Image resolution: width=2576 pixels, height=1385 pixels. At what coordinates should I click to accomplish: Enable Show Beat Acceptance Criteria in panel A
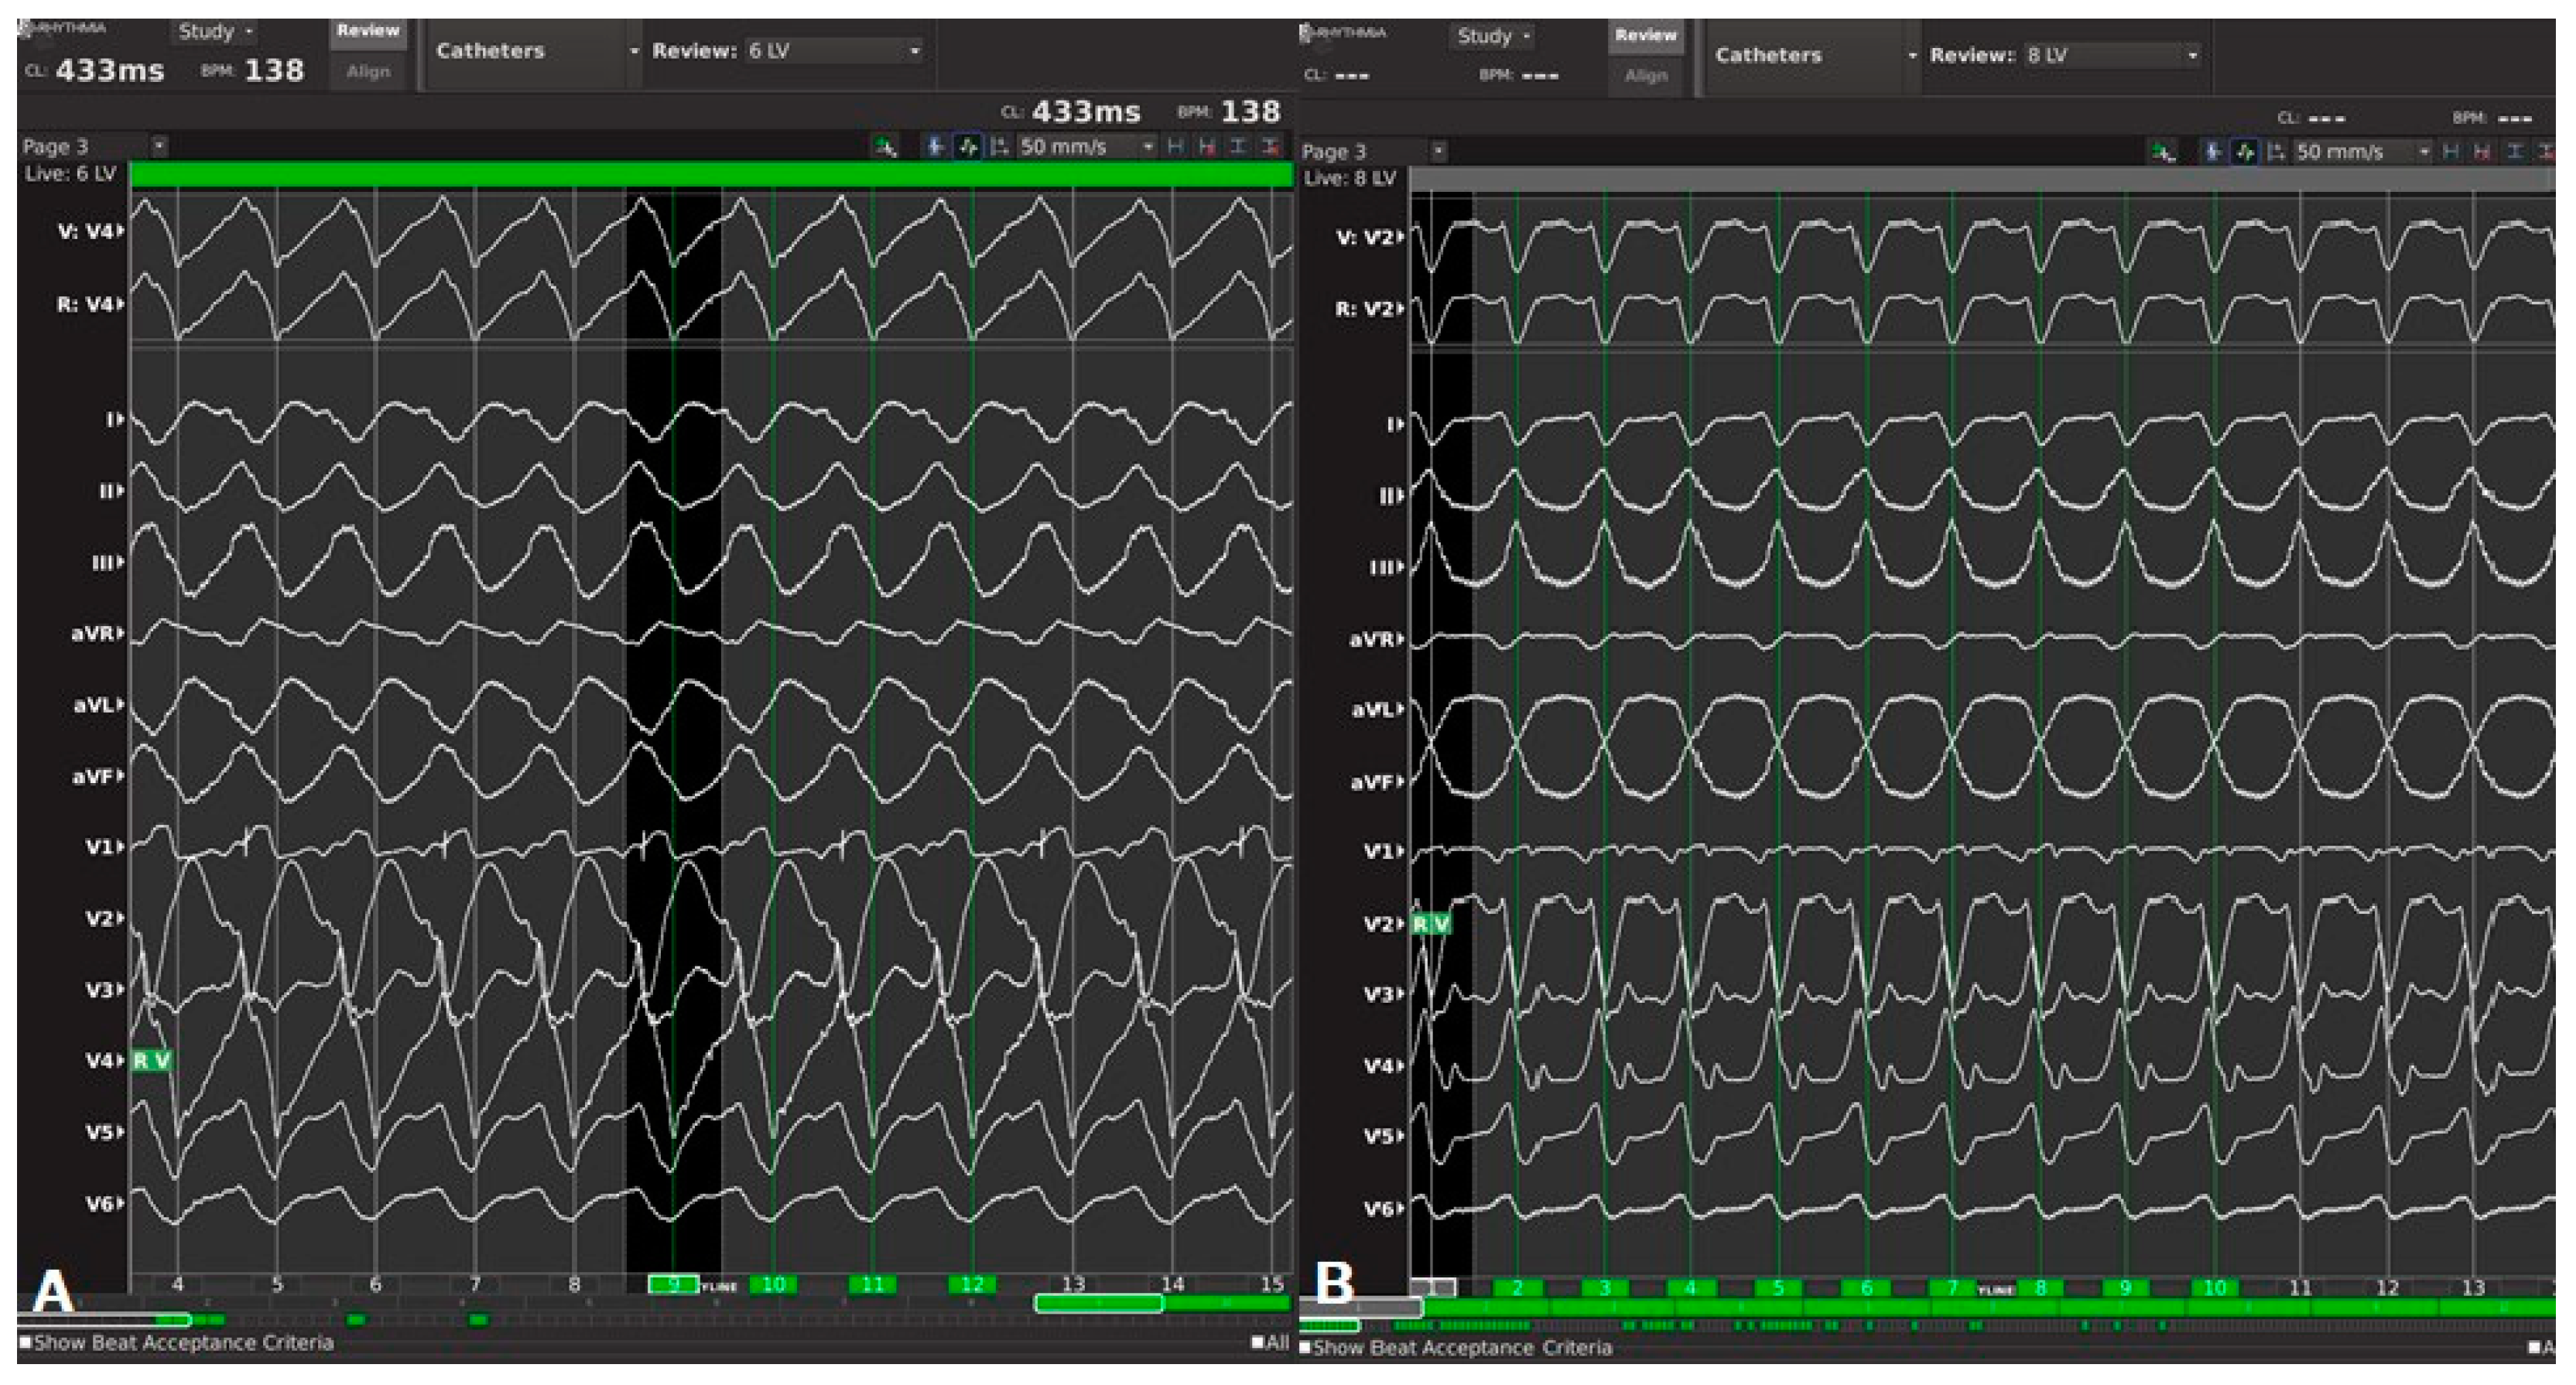pyautogui.click(x=25, y=1342)
